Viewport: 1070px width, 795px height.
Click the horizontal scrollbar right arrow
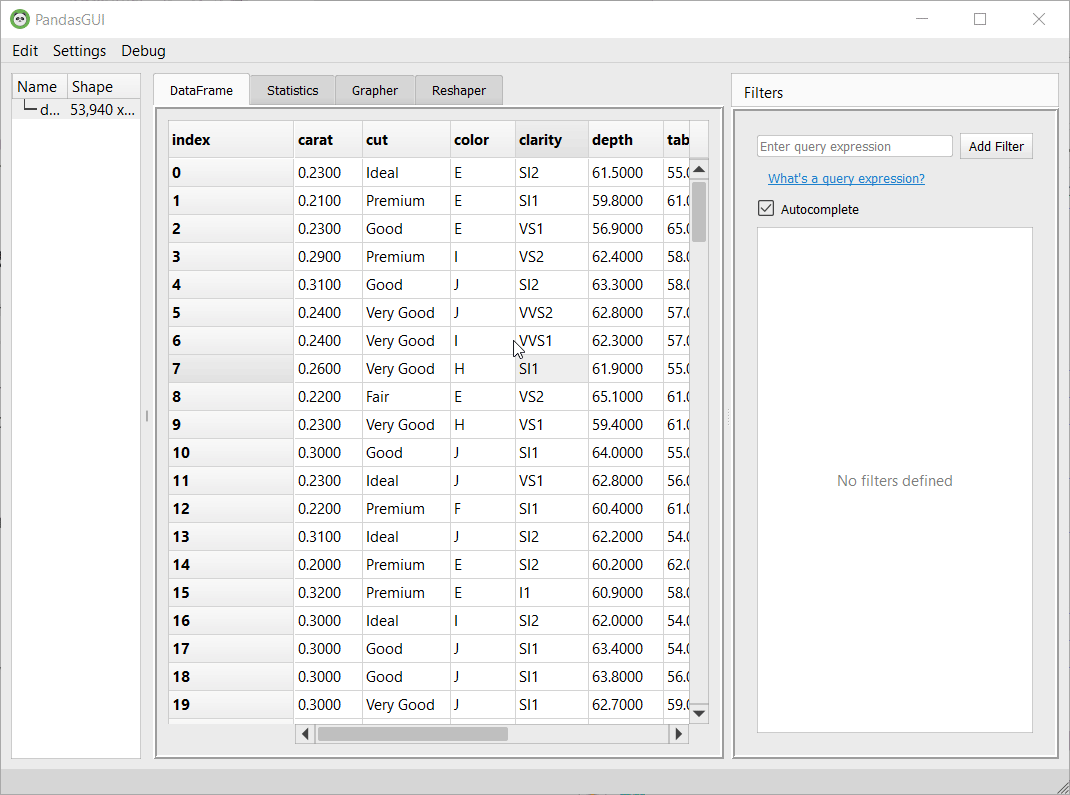point(679,734)
